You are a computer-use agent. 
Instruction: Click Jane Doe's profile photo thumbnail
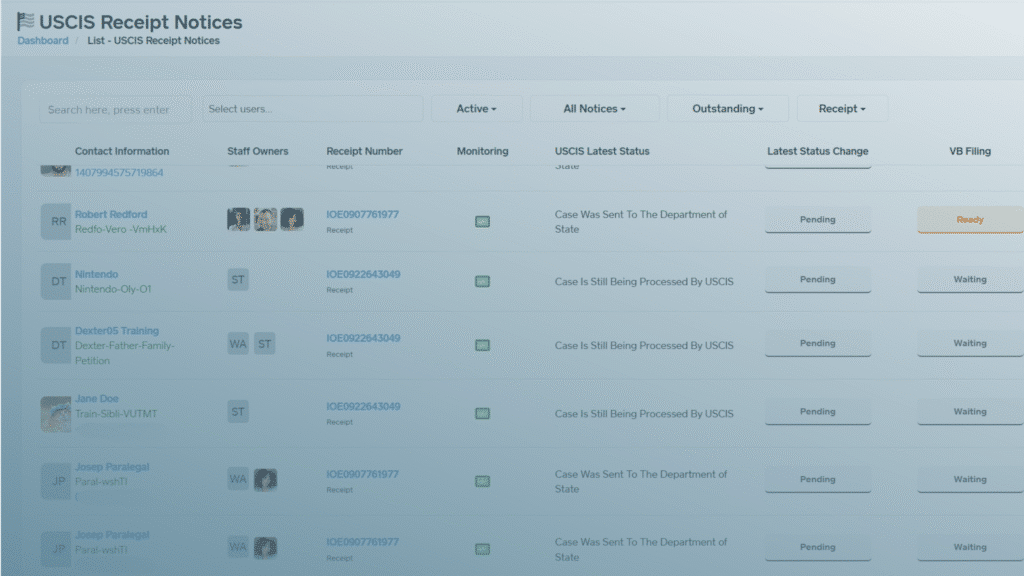(56, 414)
